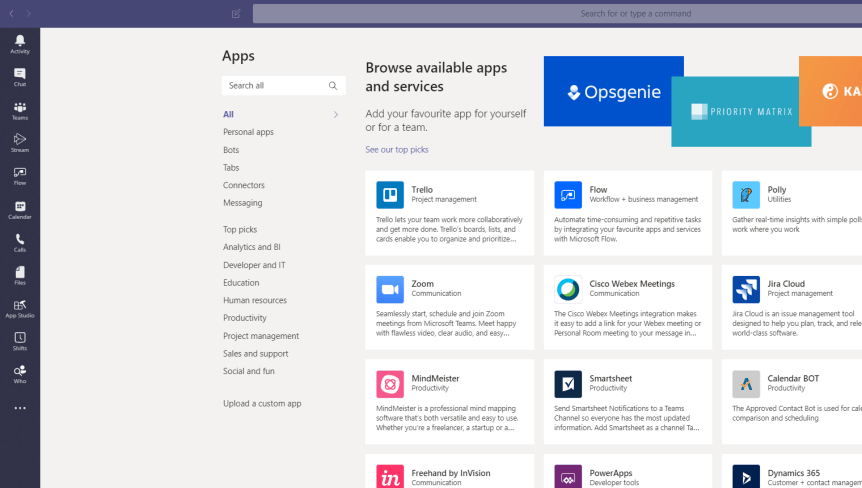Navigate back using the back arrow

click(x=12, y=14)
